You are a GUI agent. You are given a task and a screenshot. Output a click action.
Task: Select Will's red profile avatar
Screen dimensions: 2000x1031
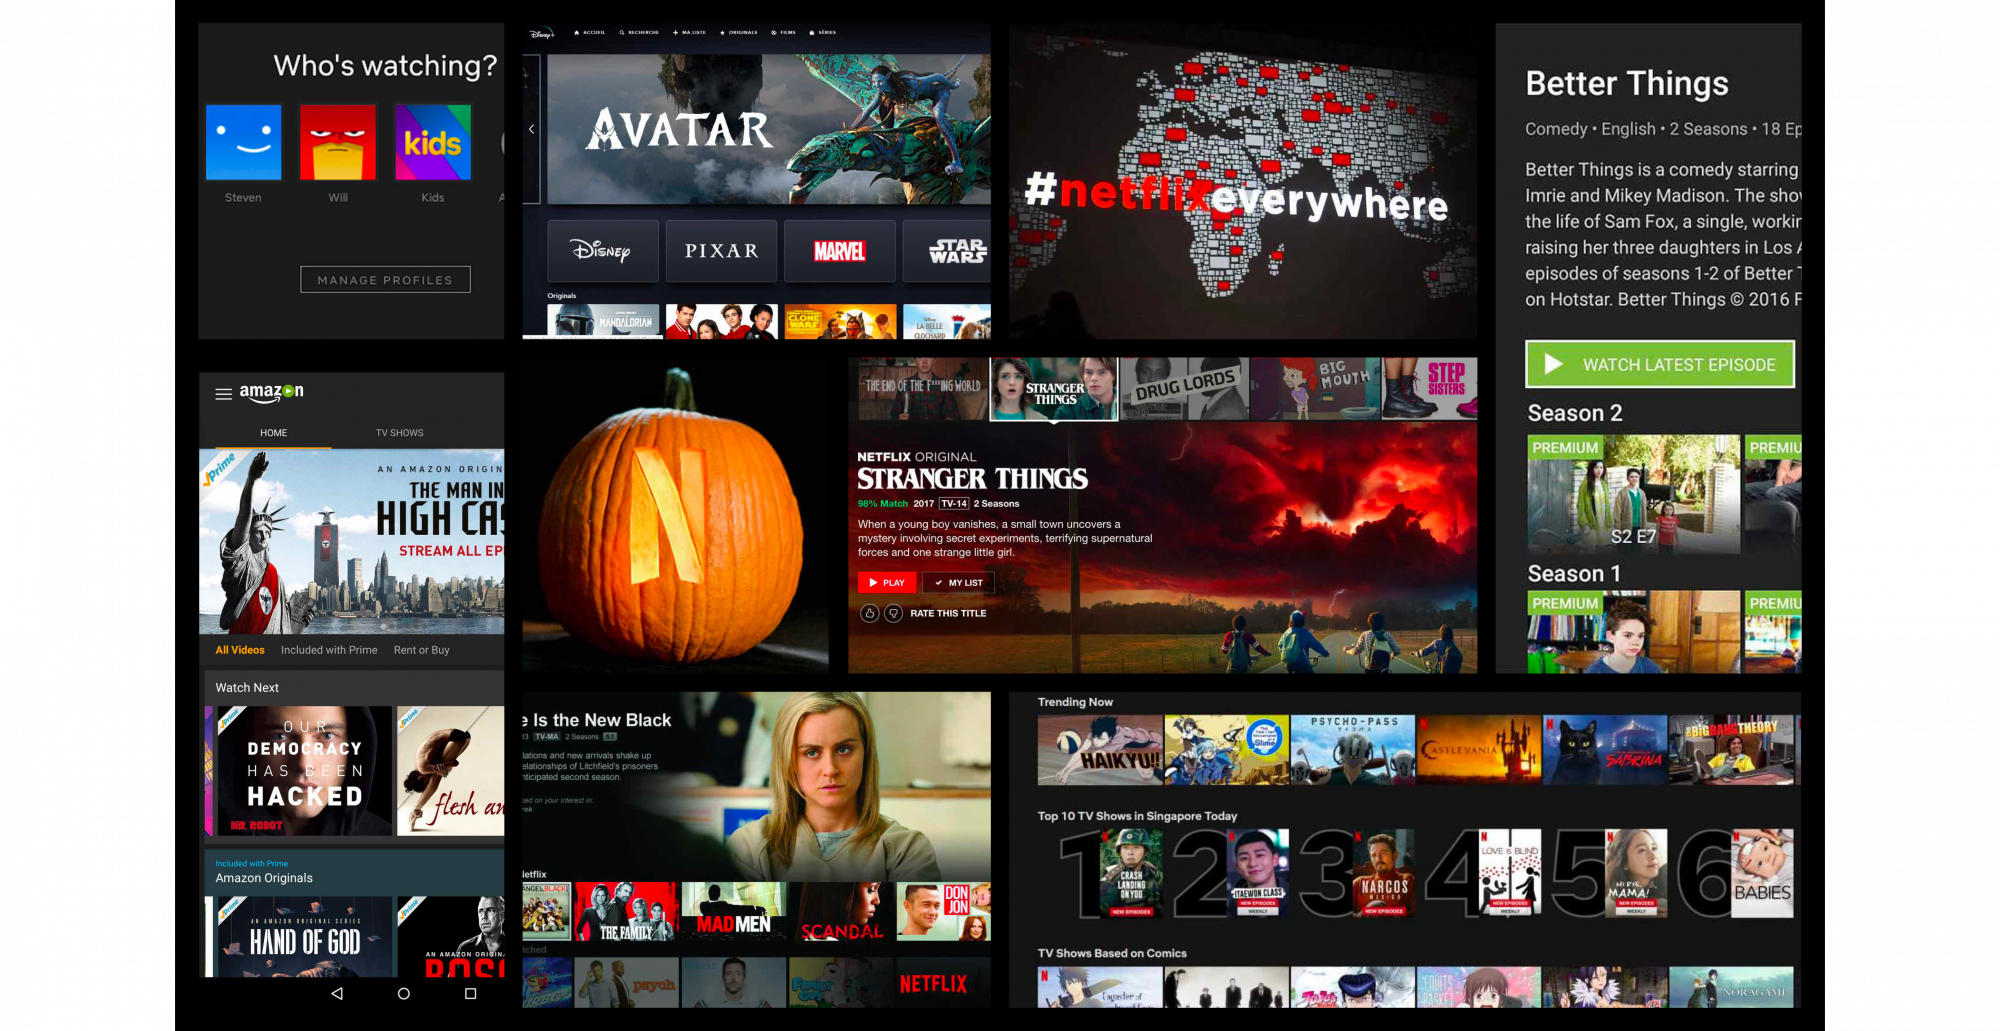click(x=338, y=142)
